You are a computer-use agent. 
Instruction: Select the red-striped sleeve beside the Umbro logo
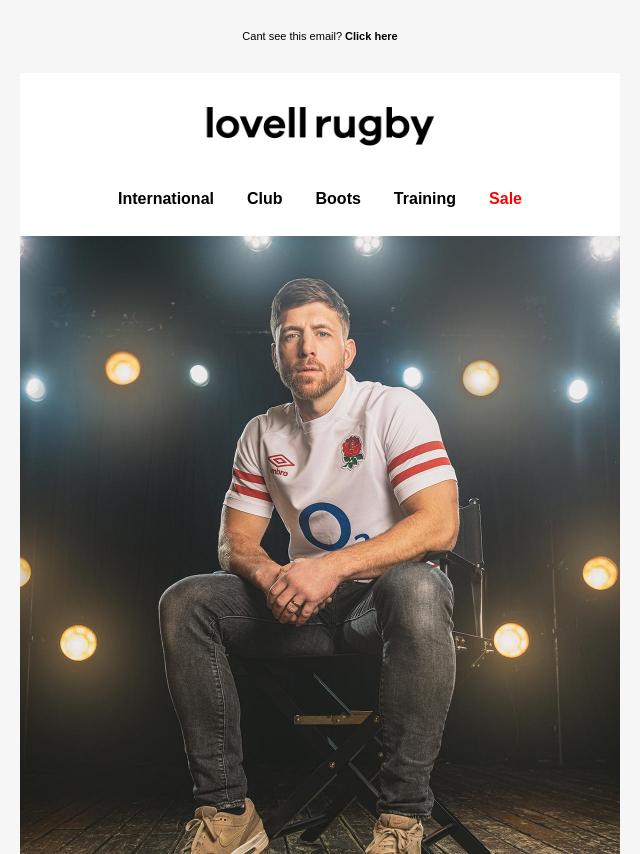pos(249,487)
